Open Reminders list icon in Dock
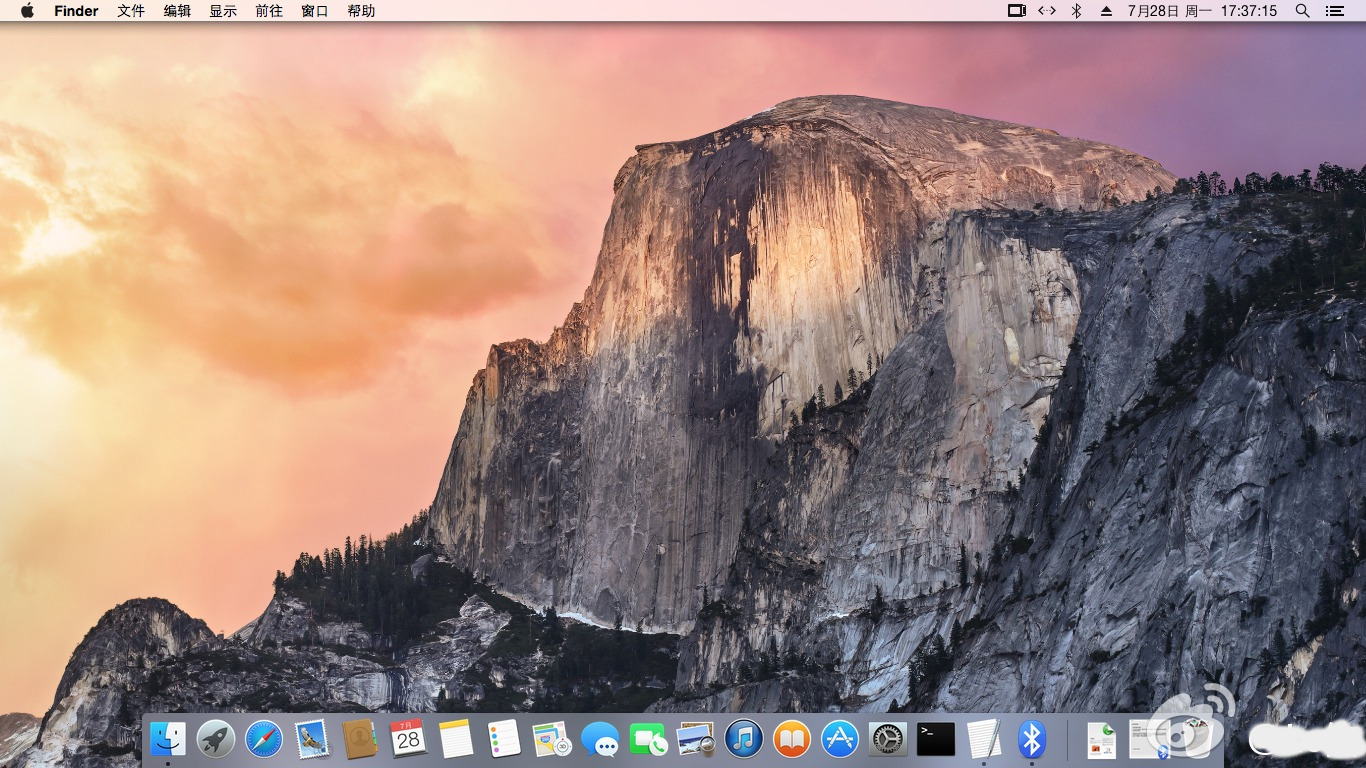Viewport: 1366px width, 768px height. 504,740
